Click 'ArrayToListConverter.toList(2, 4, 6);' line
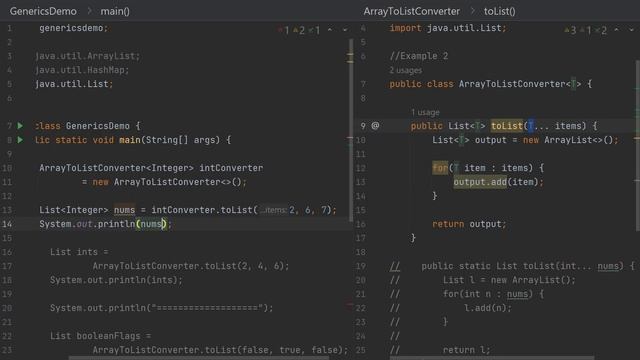Screen dimensions: 640x360 (x=191, y=266)
